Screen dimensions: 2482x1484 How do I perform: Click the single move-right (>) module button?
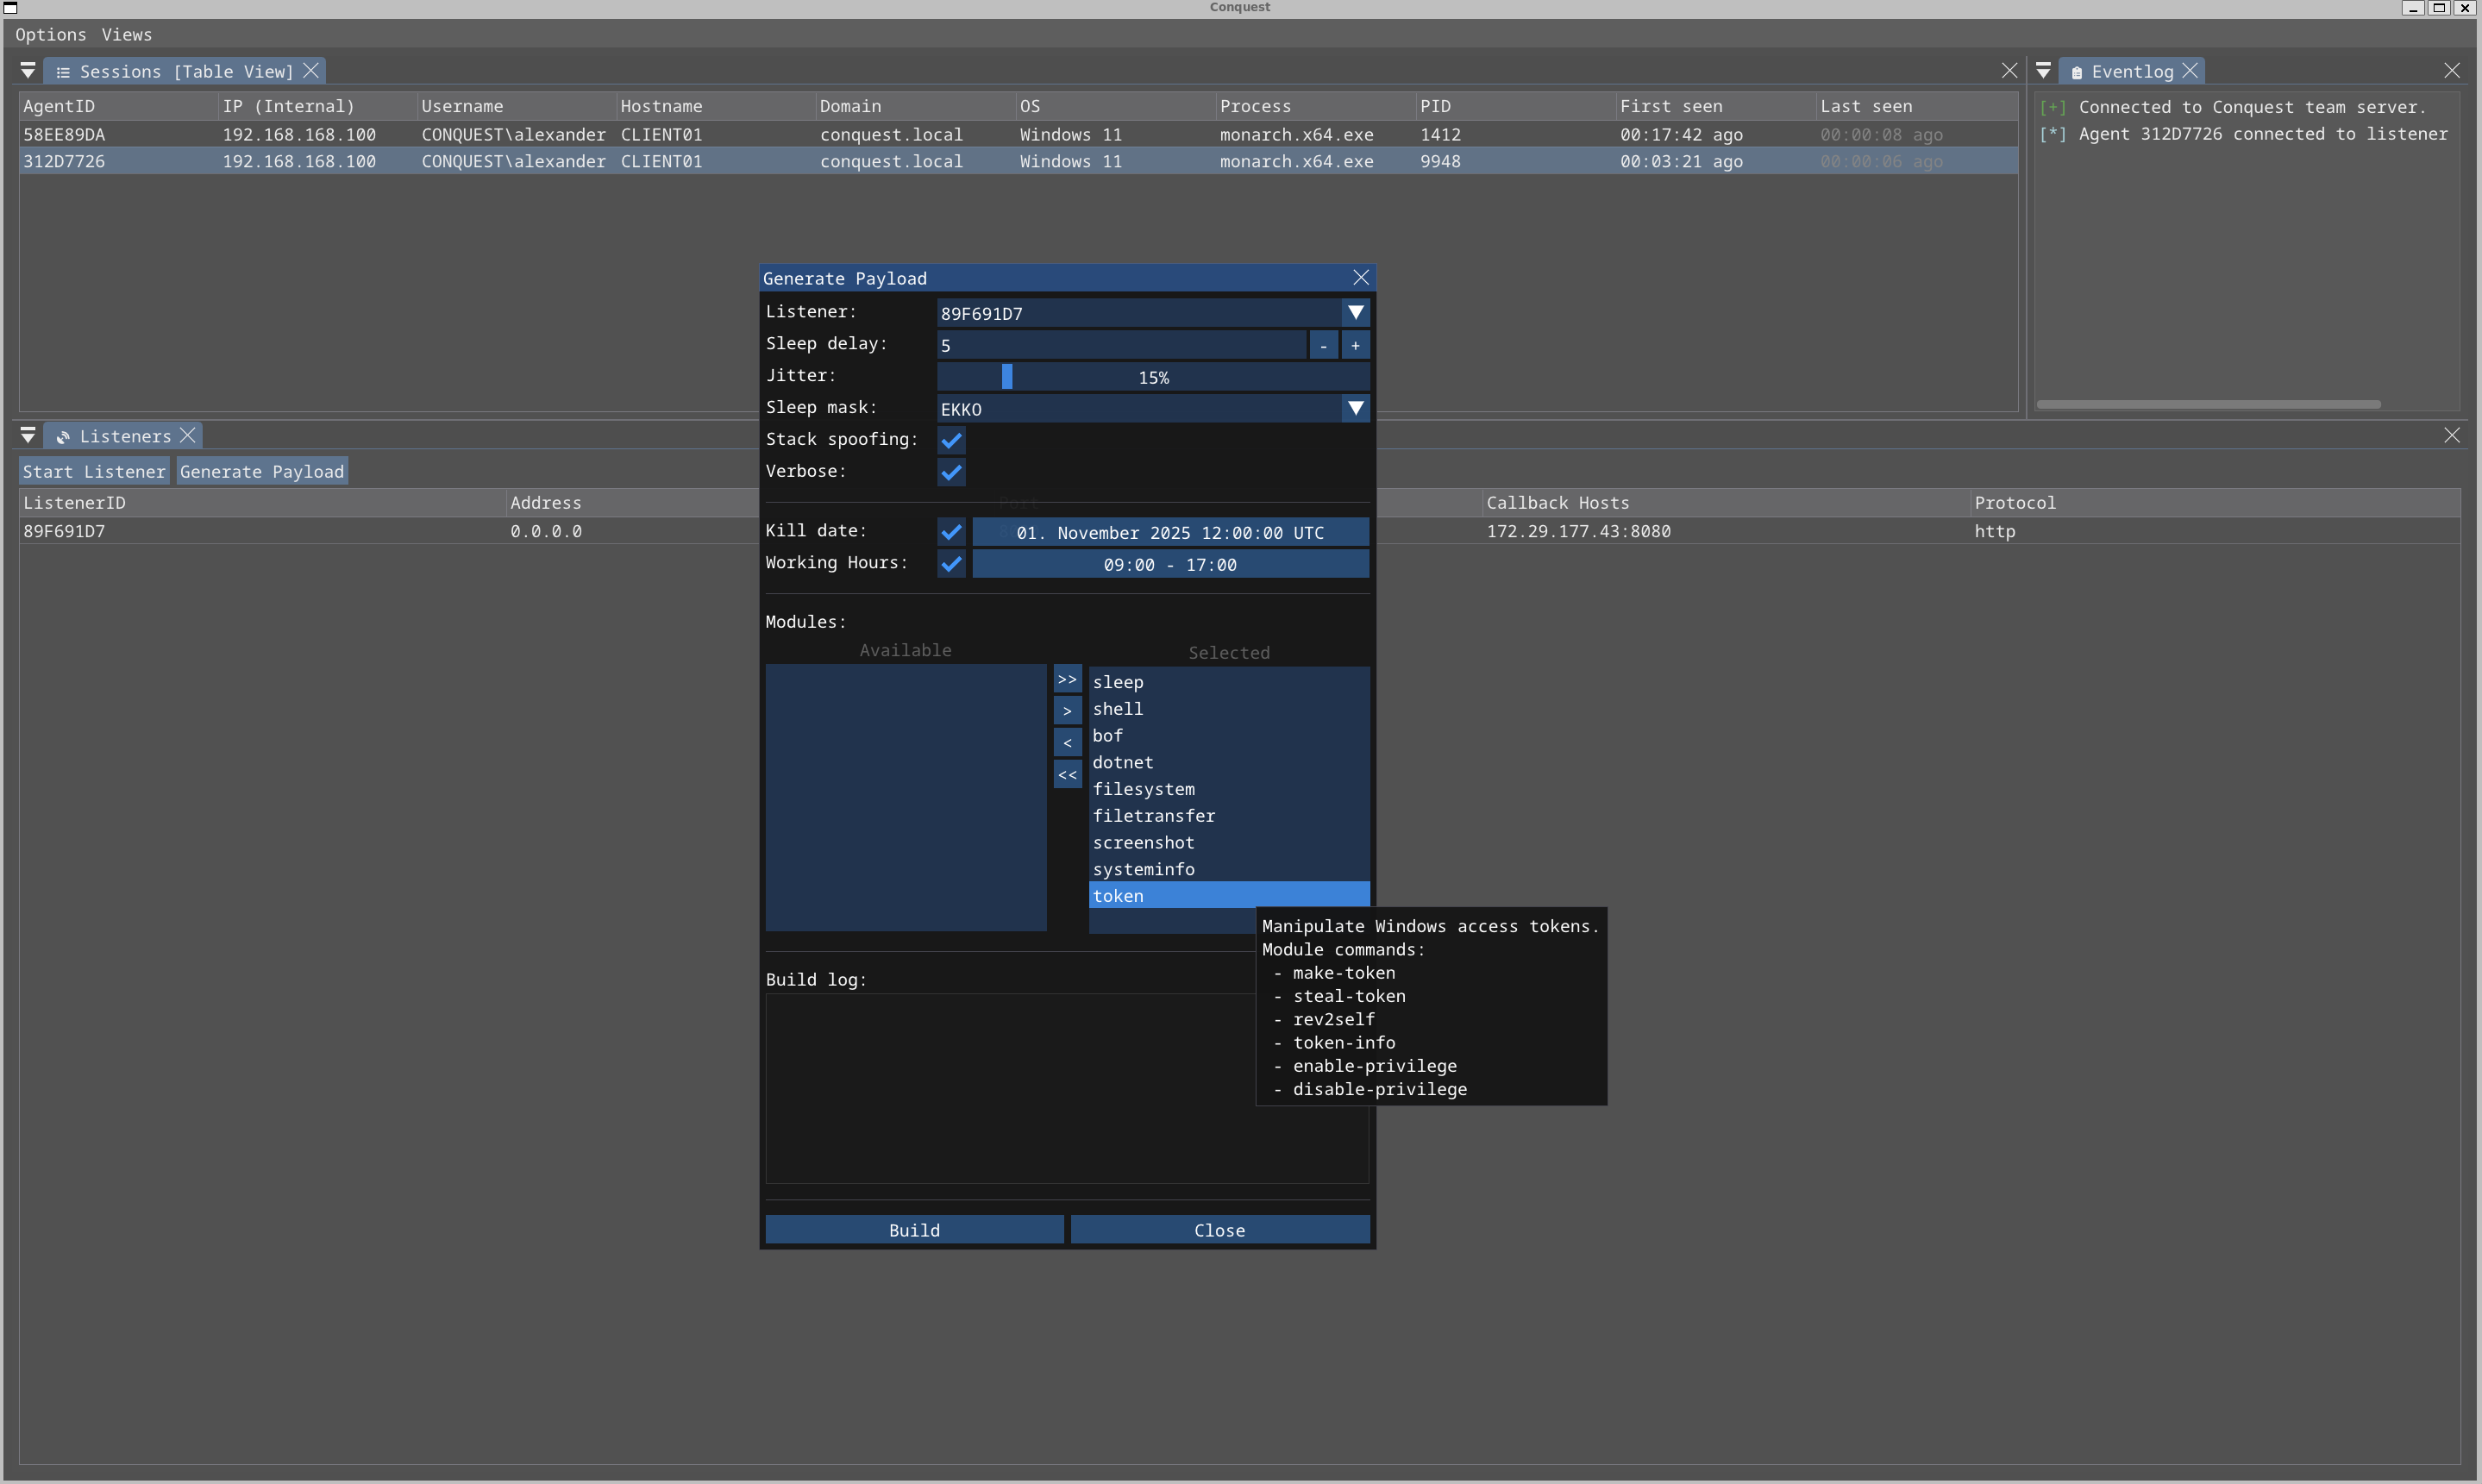pos(1067,711)
